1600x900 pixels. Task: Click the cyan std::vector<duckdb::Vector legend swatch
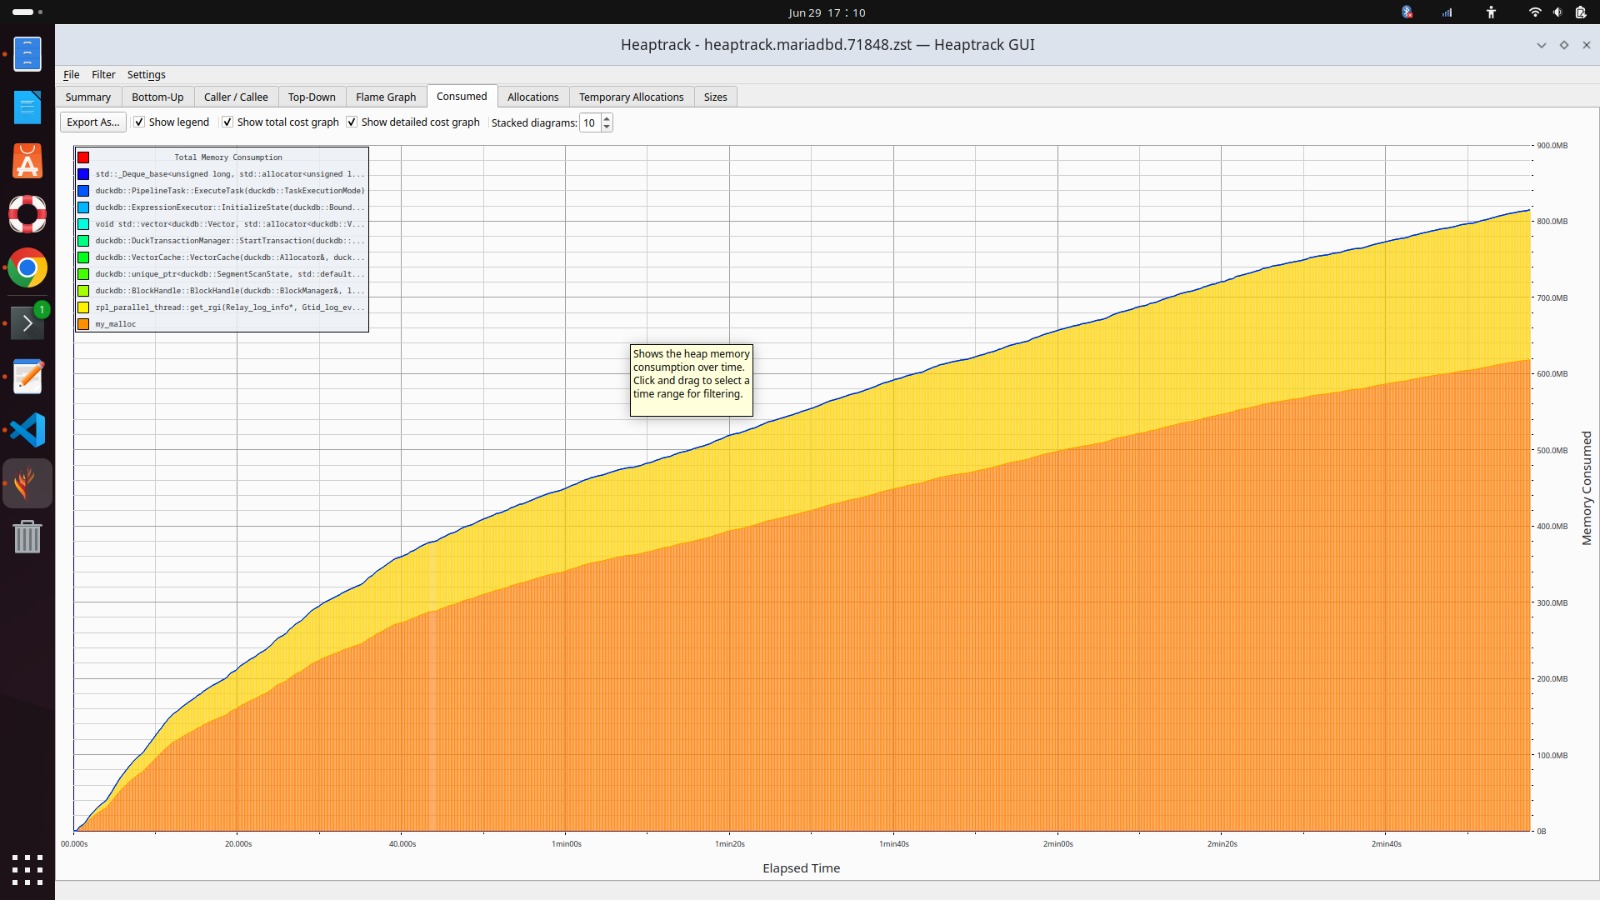pos(83,224)
